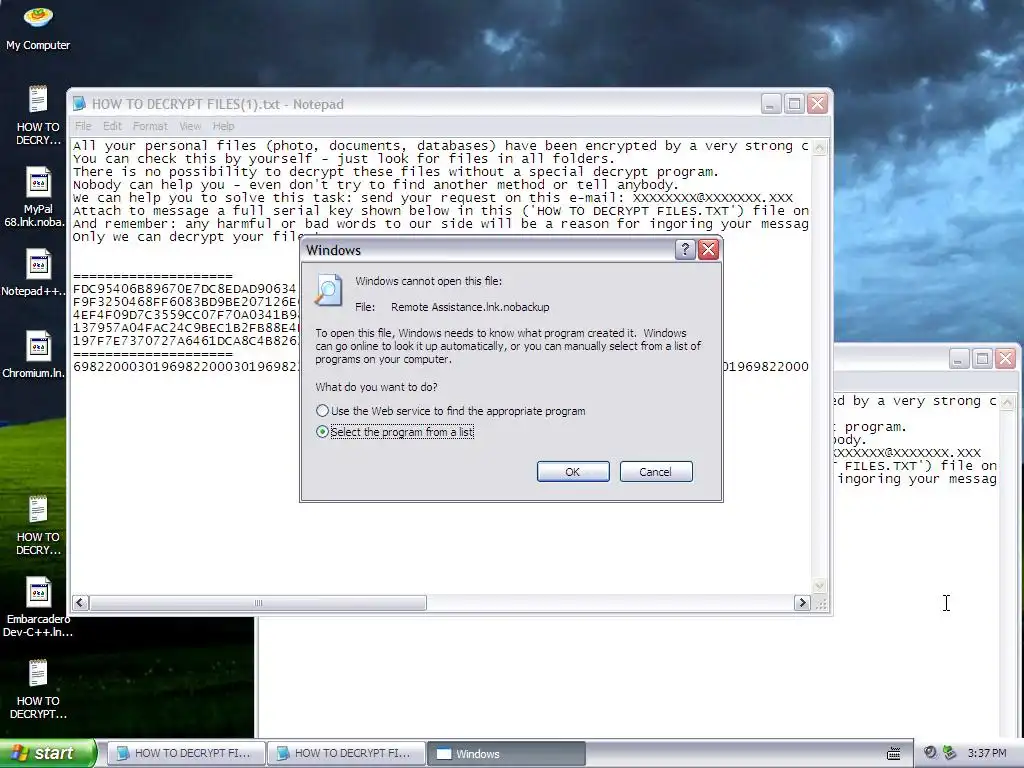
Task: Click the XXXXXXXX@XXXXXXX.XXX e-mail text in front Notepad
Action: click(x=712, y=198)
